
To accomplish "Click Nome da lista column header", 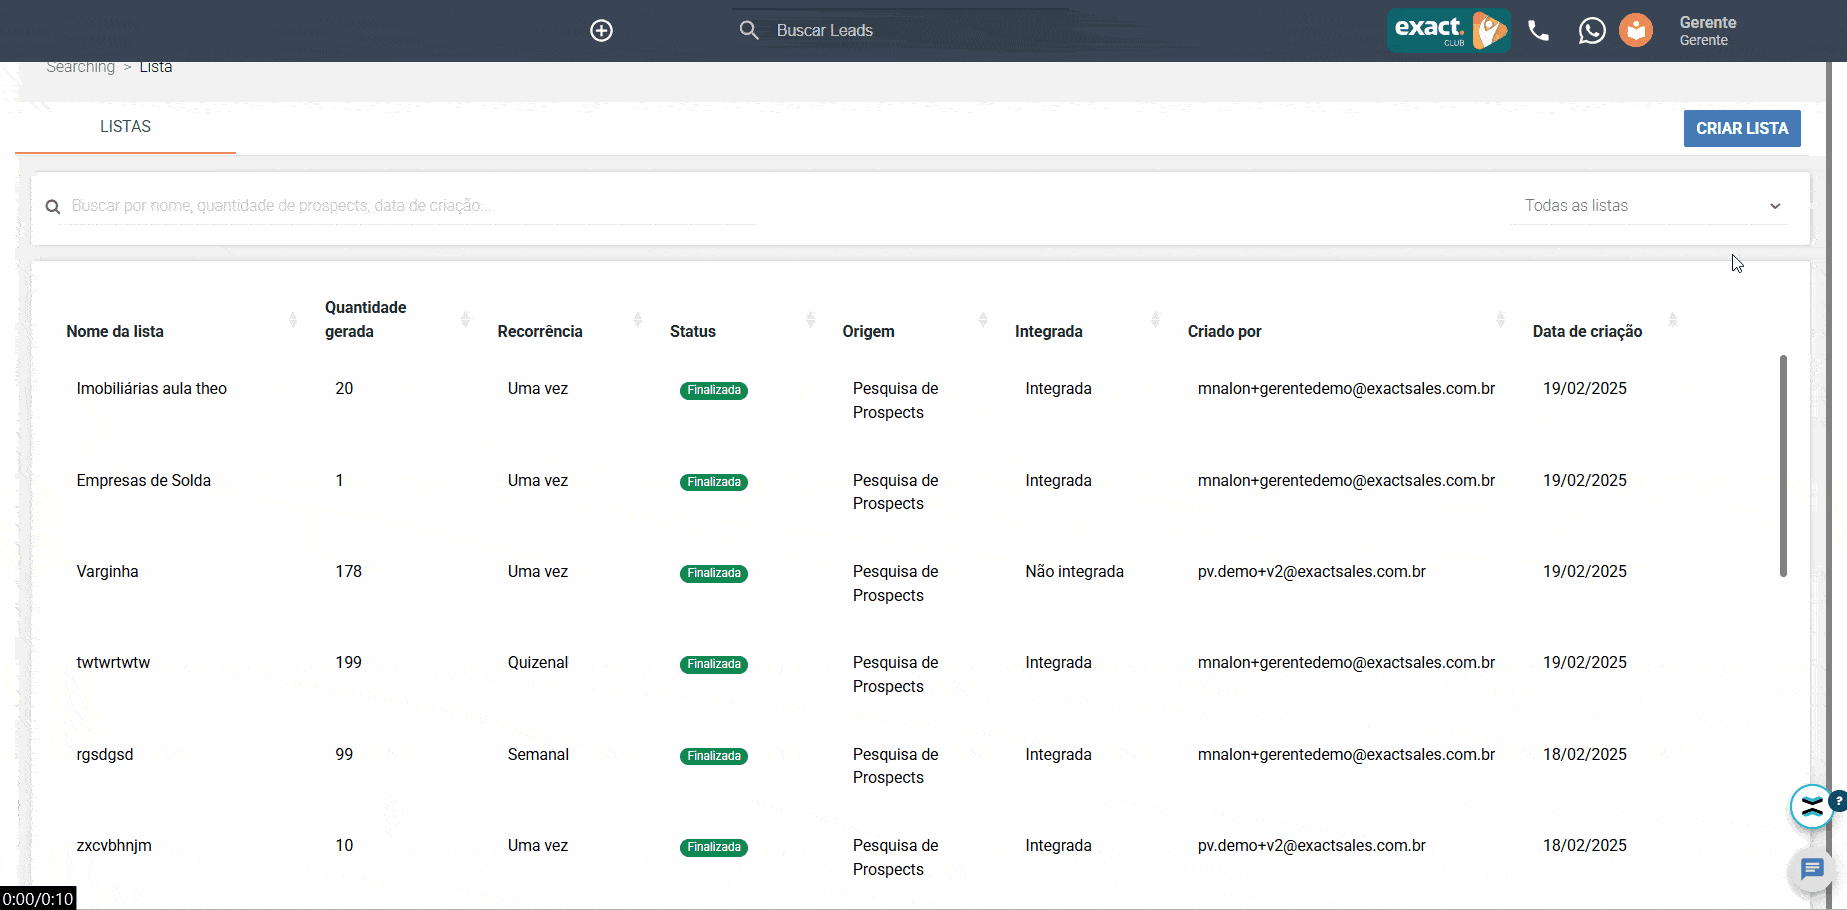I will pyautogui.click(x=115, y=332).
